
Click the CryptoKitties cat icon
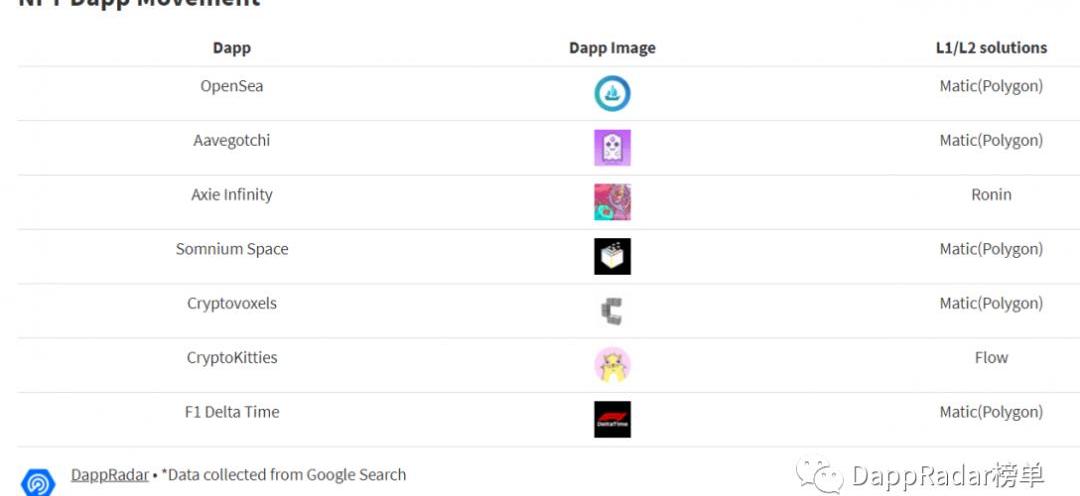point(612,365)
